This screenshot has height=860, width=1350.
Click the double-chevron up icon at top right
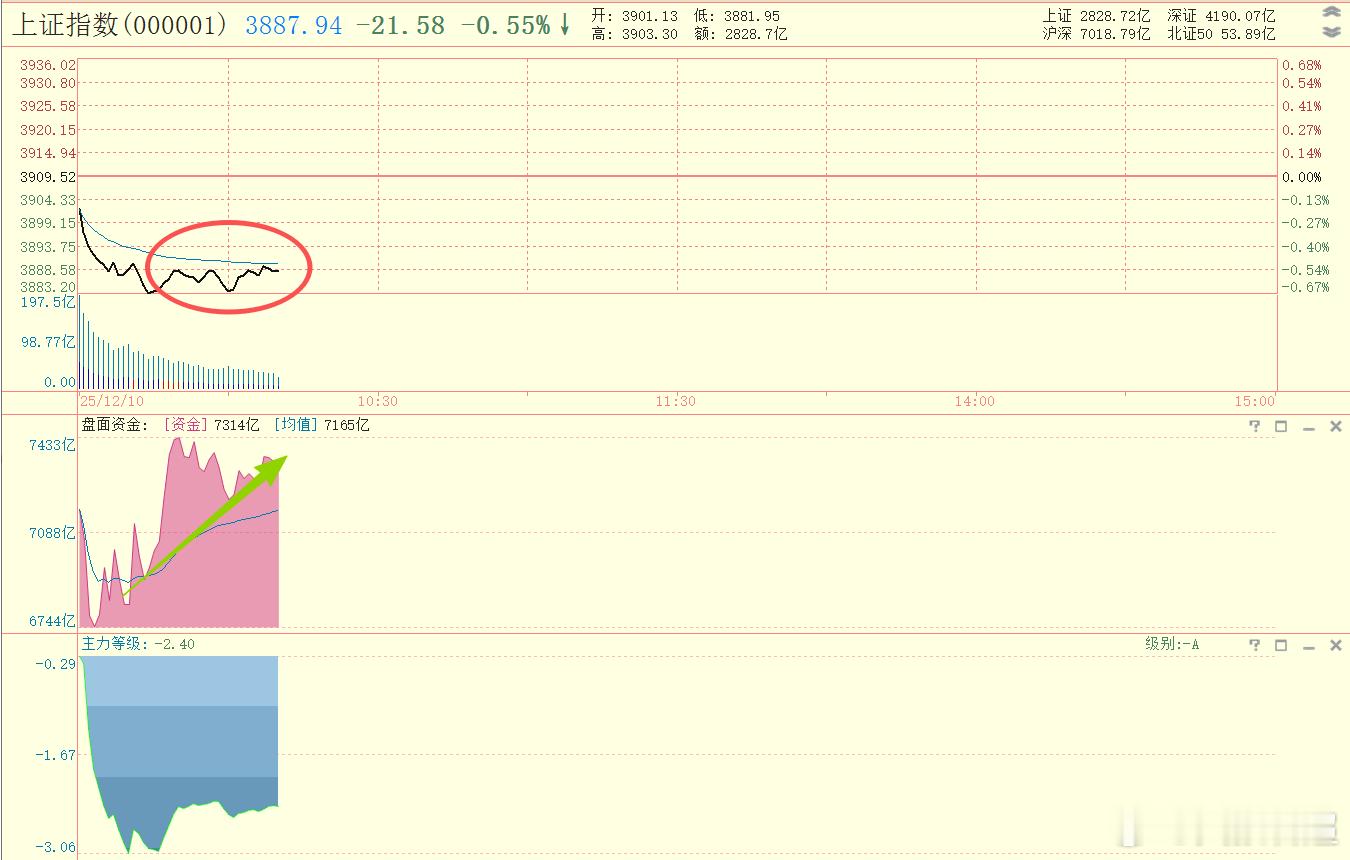(1331, 13)
